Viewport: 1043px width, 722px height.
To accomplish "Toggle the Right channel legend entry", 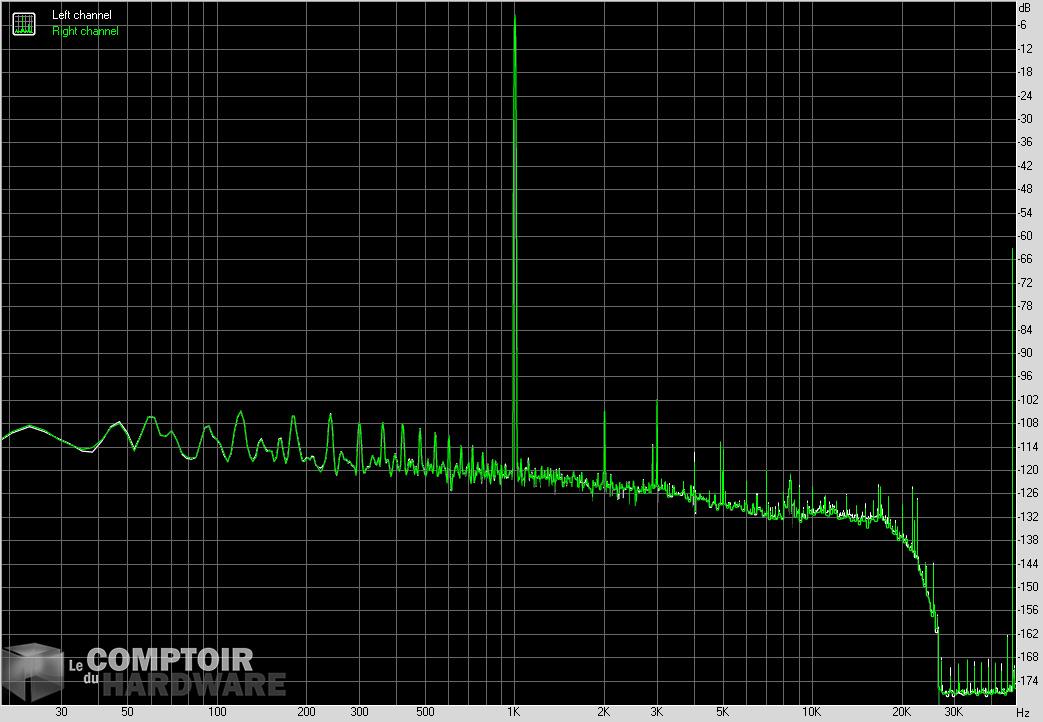I will 85,31.
